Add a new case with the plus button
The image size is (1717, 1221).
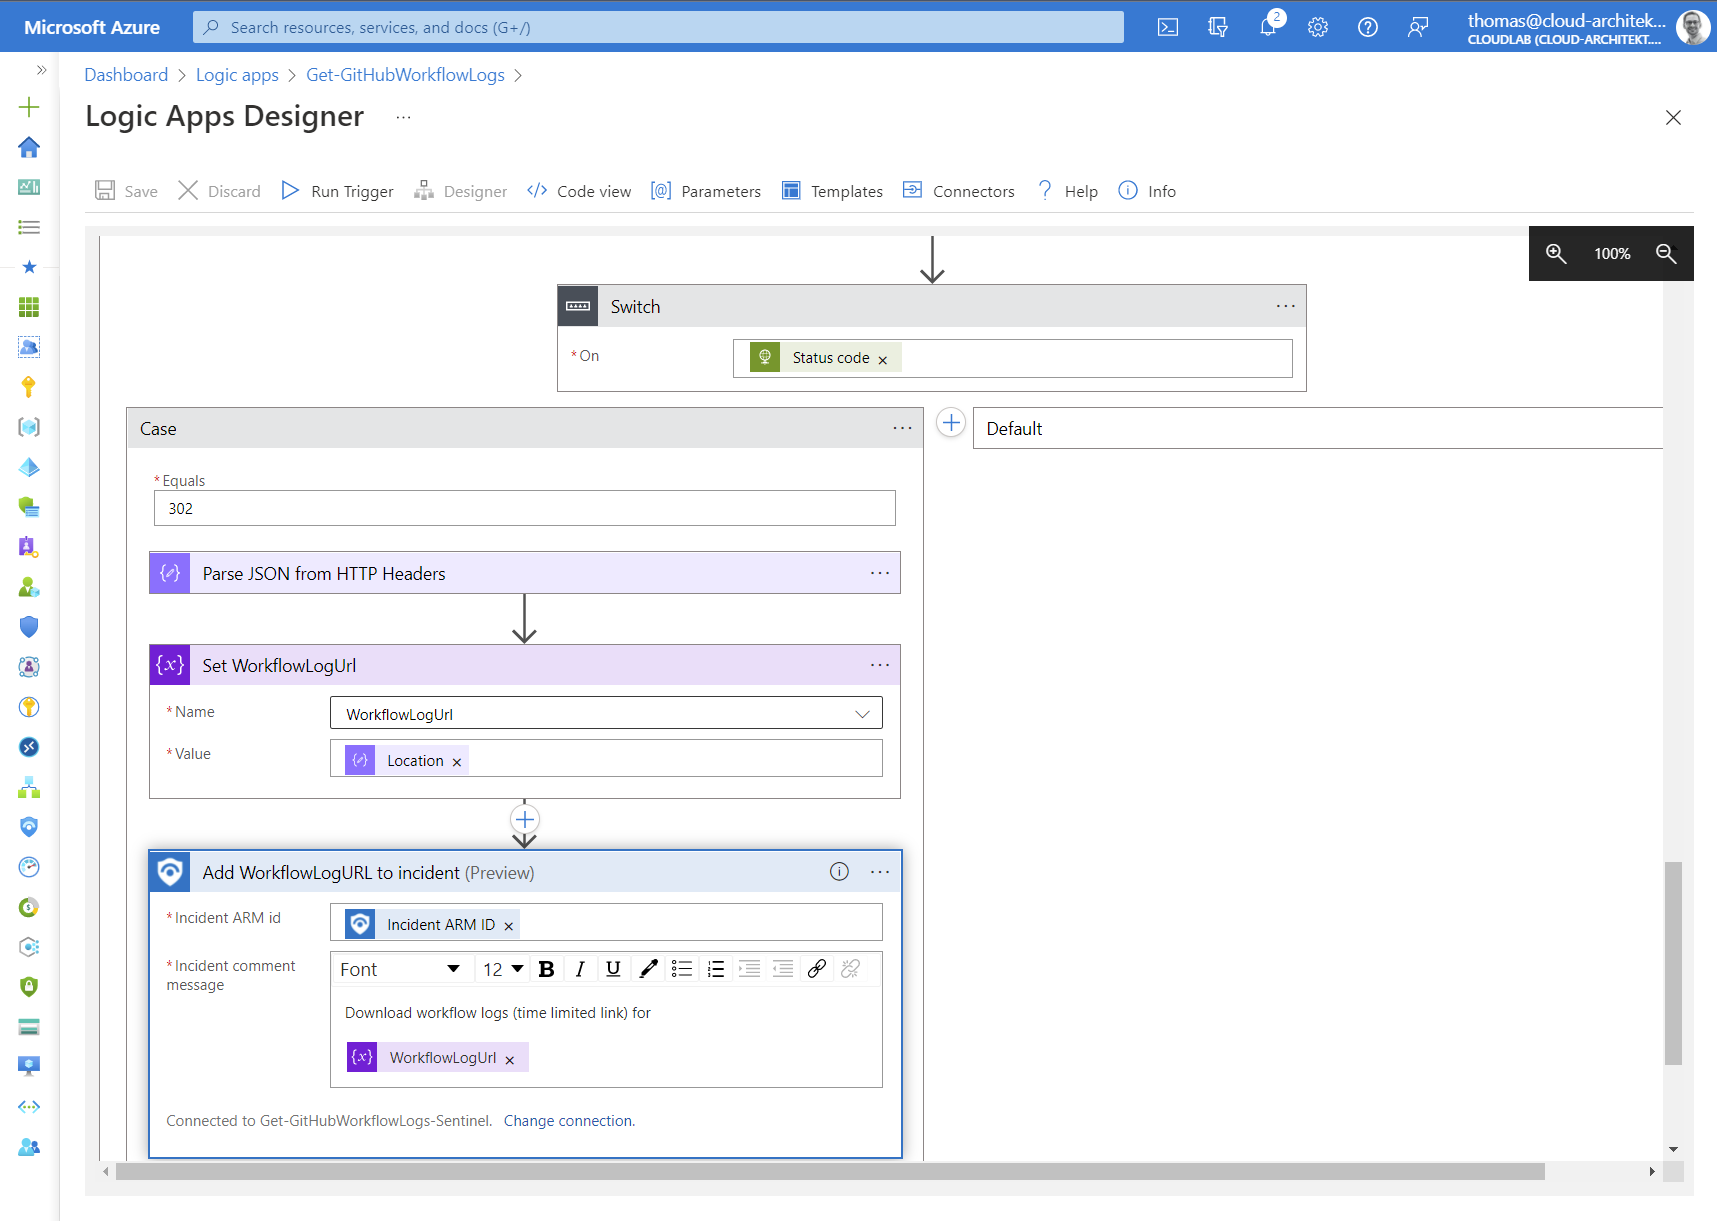[x=951, y=423]
